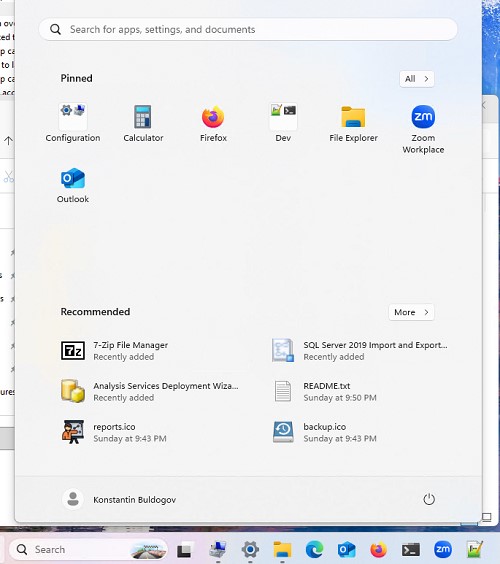Open the Configuration pinned folder
This screenshot has width=500, height=564.
coord(73,123)
